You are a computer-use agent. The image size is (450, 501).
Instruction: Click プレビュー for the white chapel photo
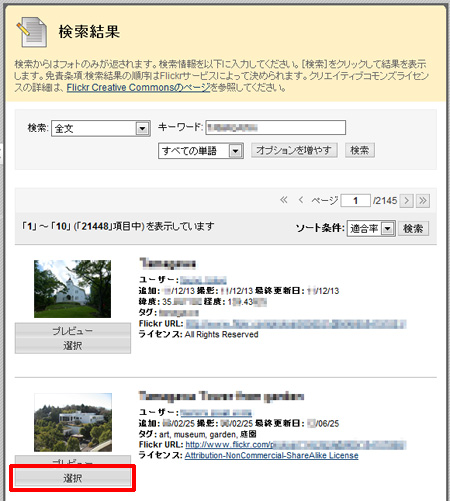(x=73, y=331)
